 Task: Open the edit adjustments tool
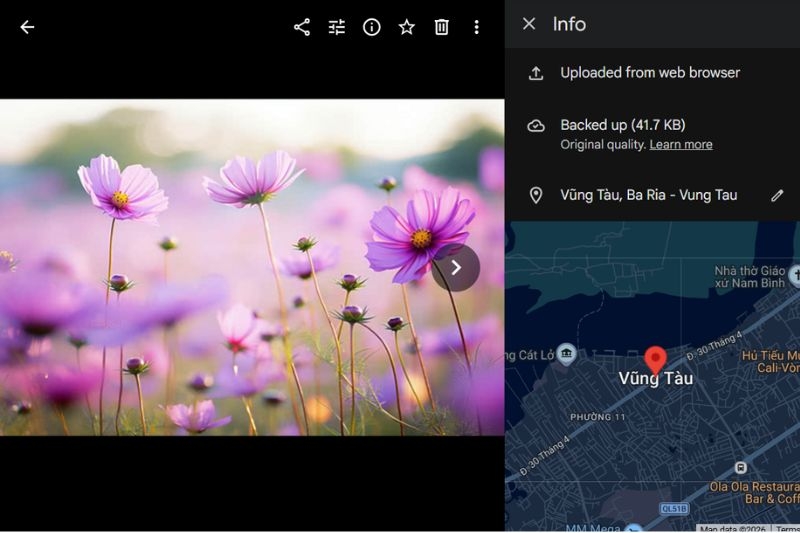tap(337, 27)
